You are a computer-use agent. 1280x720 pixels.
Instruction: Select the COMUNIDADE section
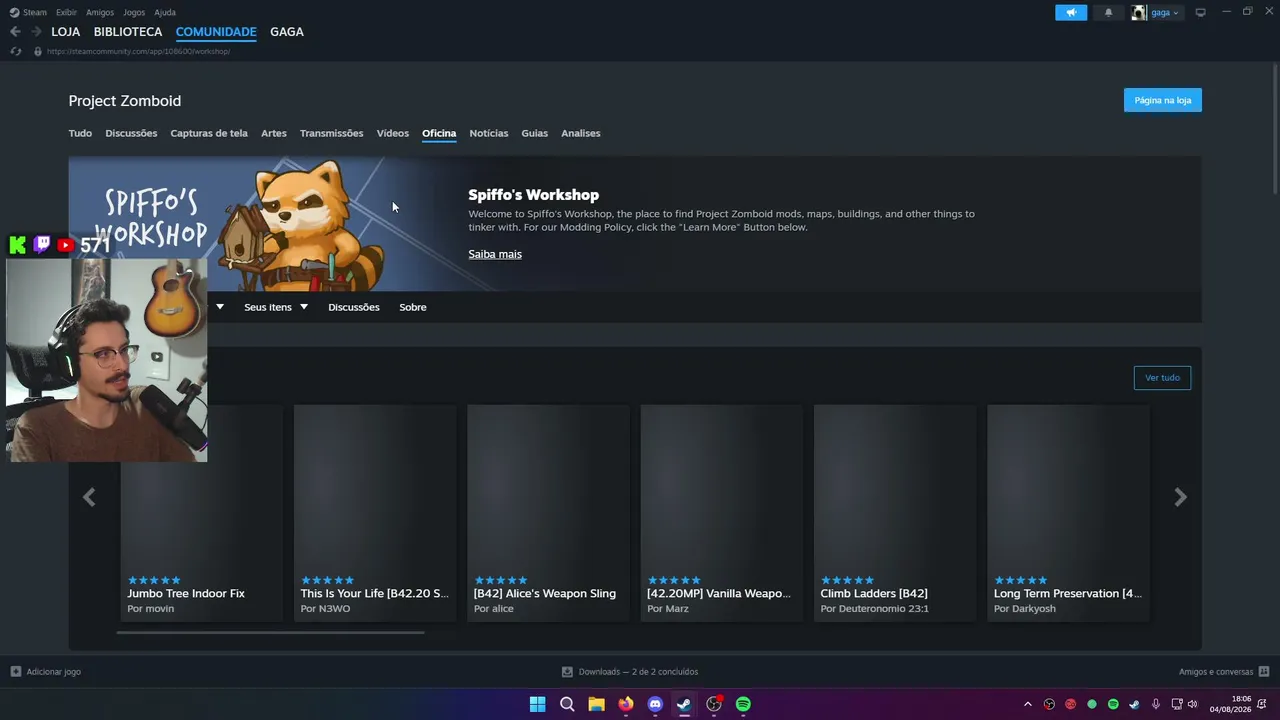[216, 32]
